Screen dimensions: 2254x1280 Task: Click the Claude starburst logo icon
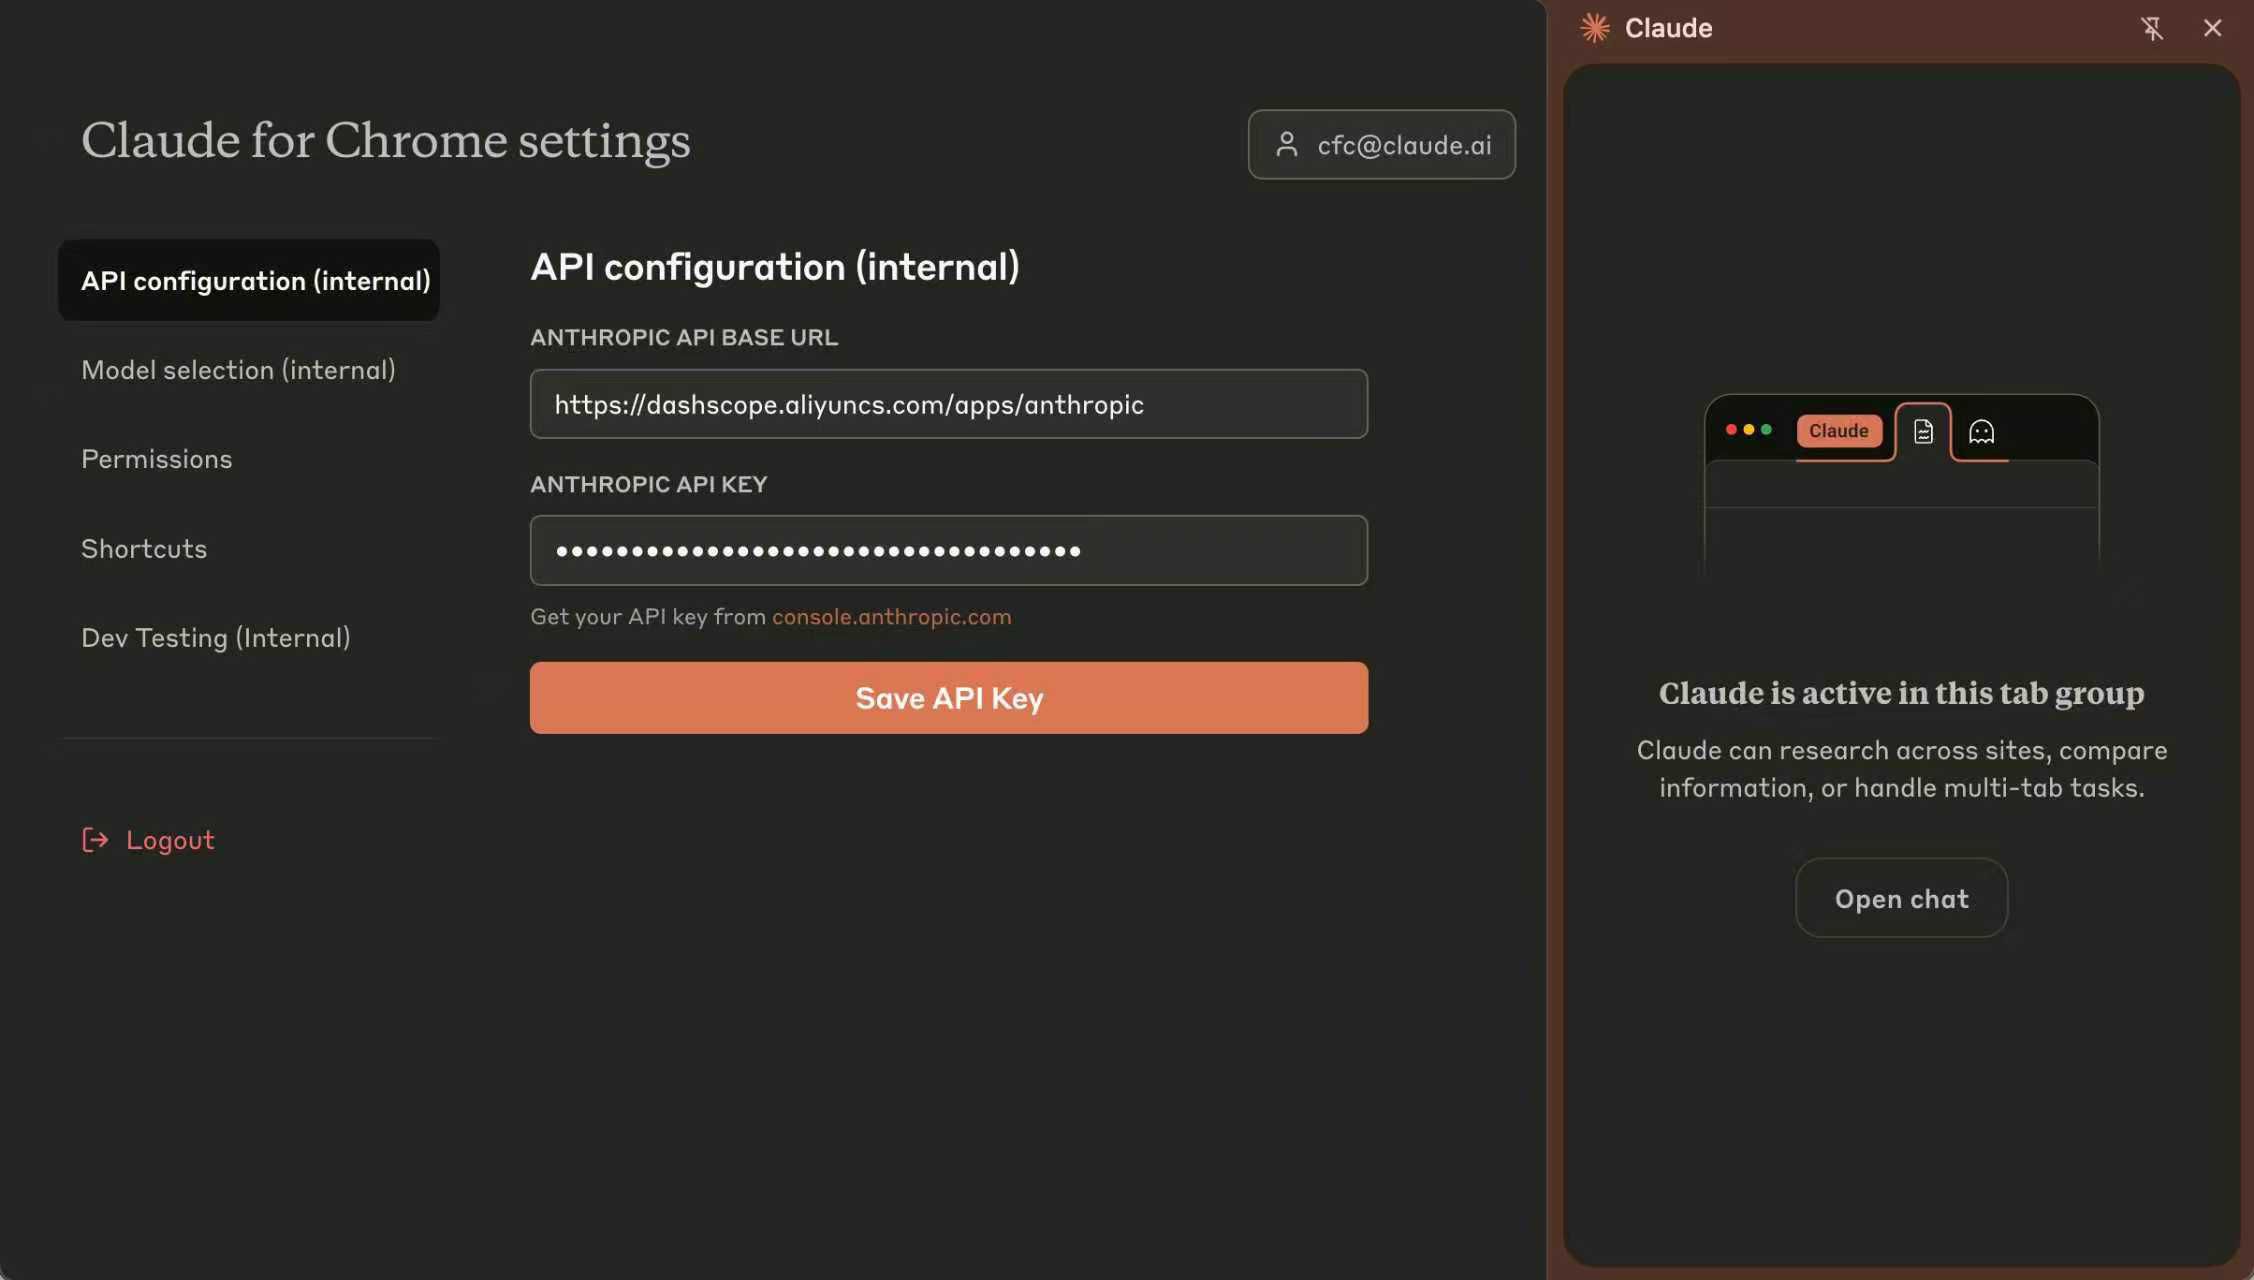[x=1594, y=28]
